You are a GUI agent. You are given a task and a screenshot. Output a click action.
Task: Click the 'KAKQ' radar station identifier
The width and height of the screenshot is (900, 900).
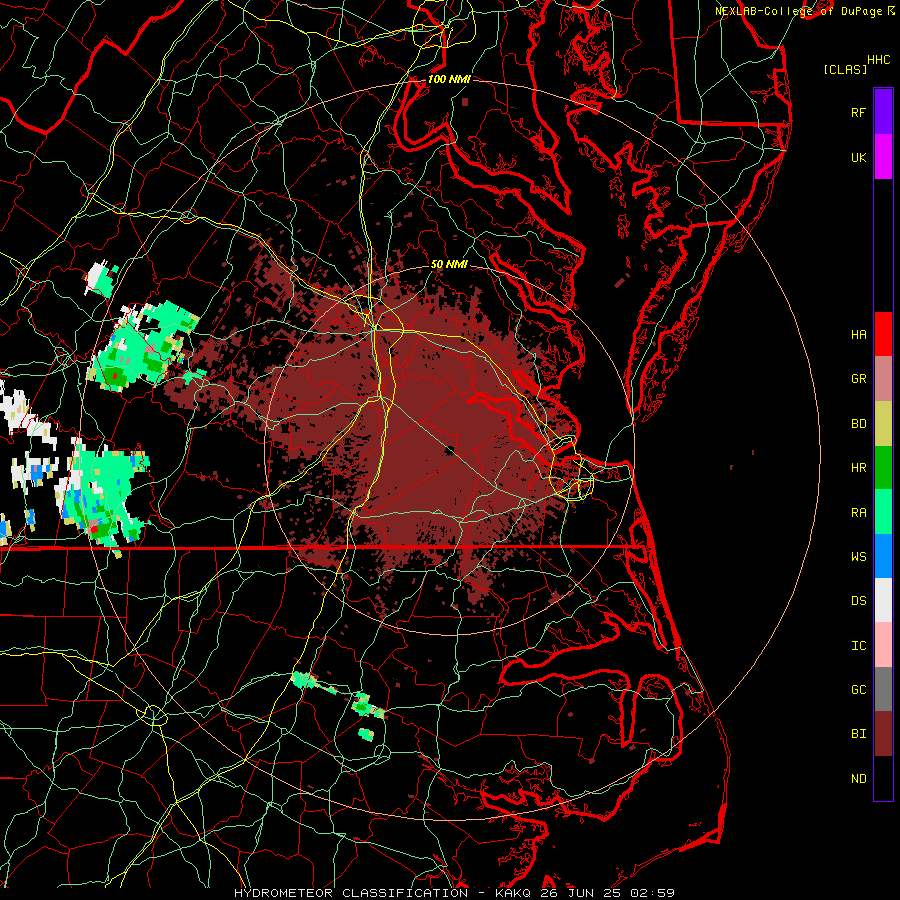[513, 893]
